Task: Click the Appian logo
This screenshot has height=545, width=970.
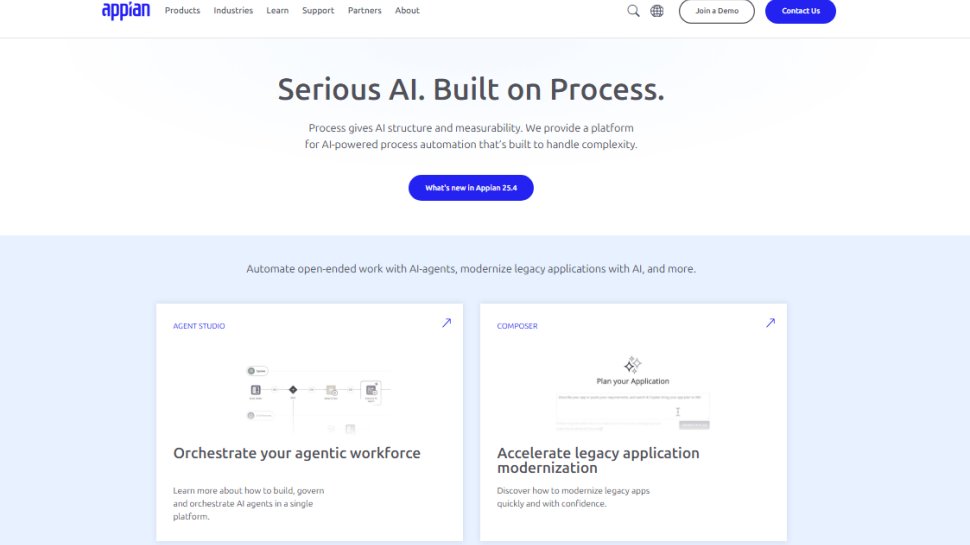Action: pyautogui.click(x=126, y=11)
